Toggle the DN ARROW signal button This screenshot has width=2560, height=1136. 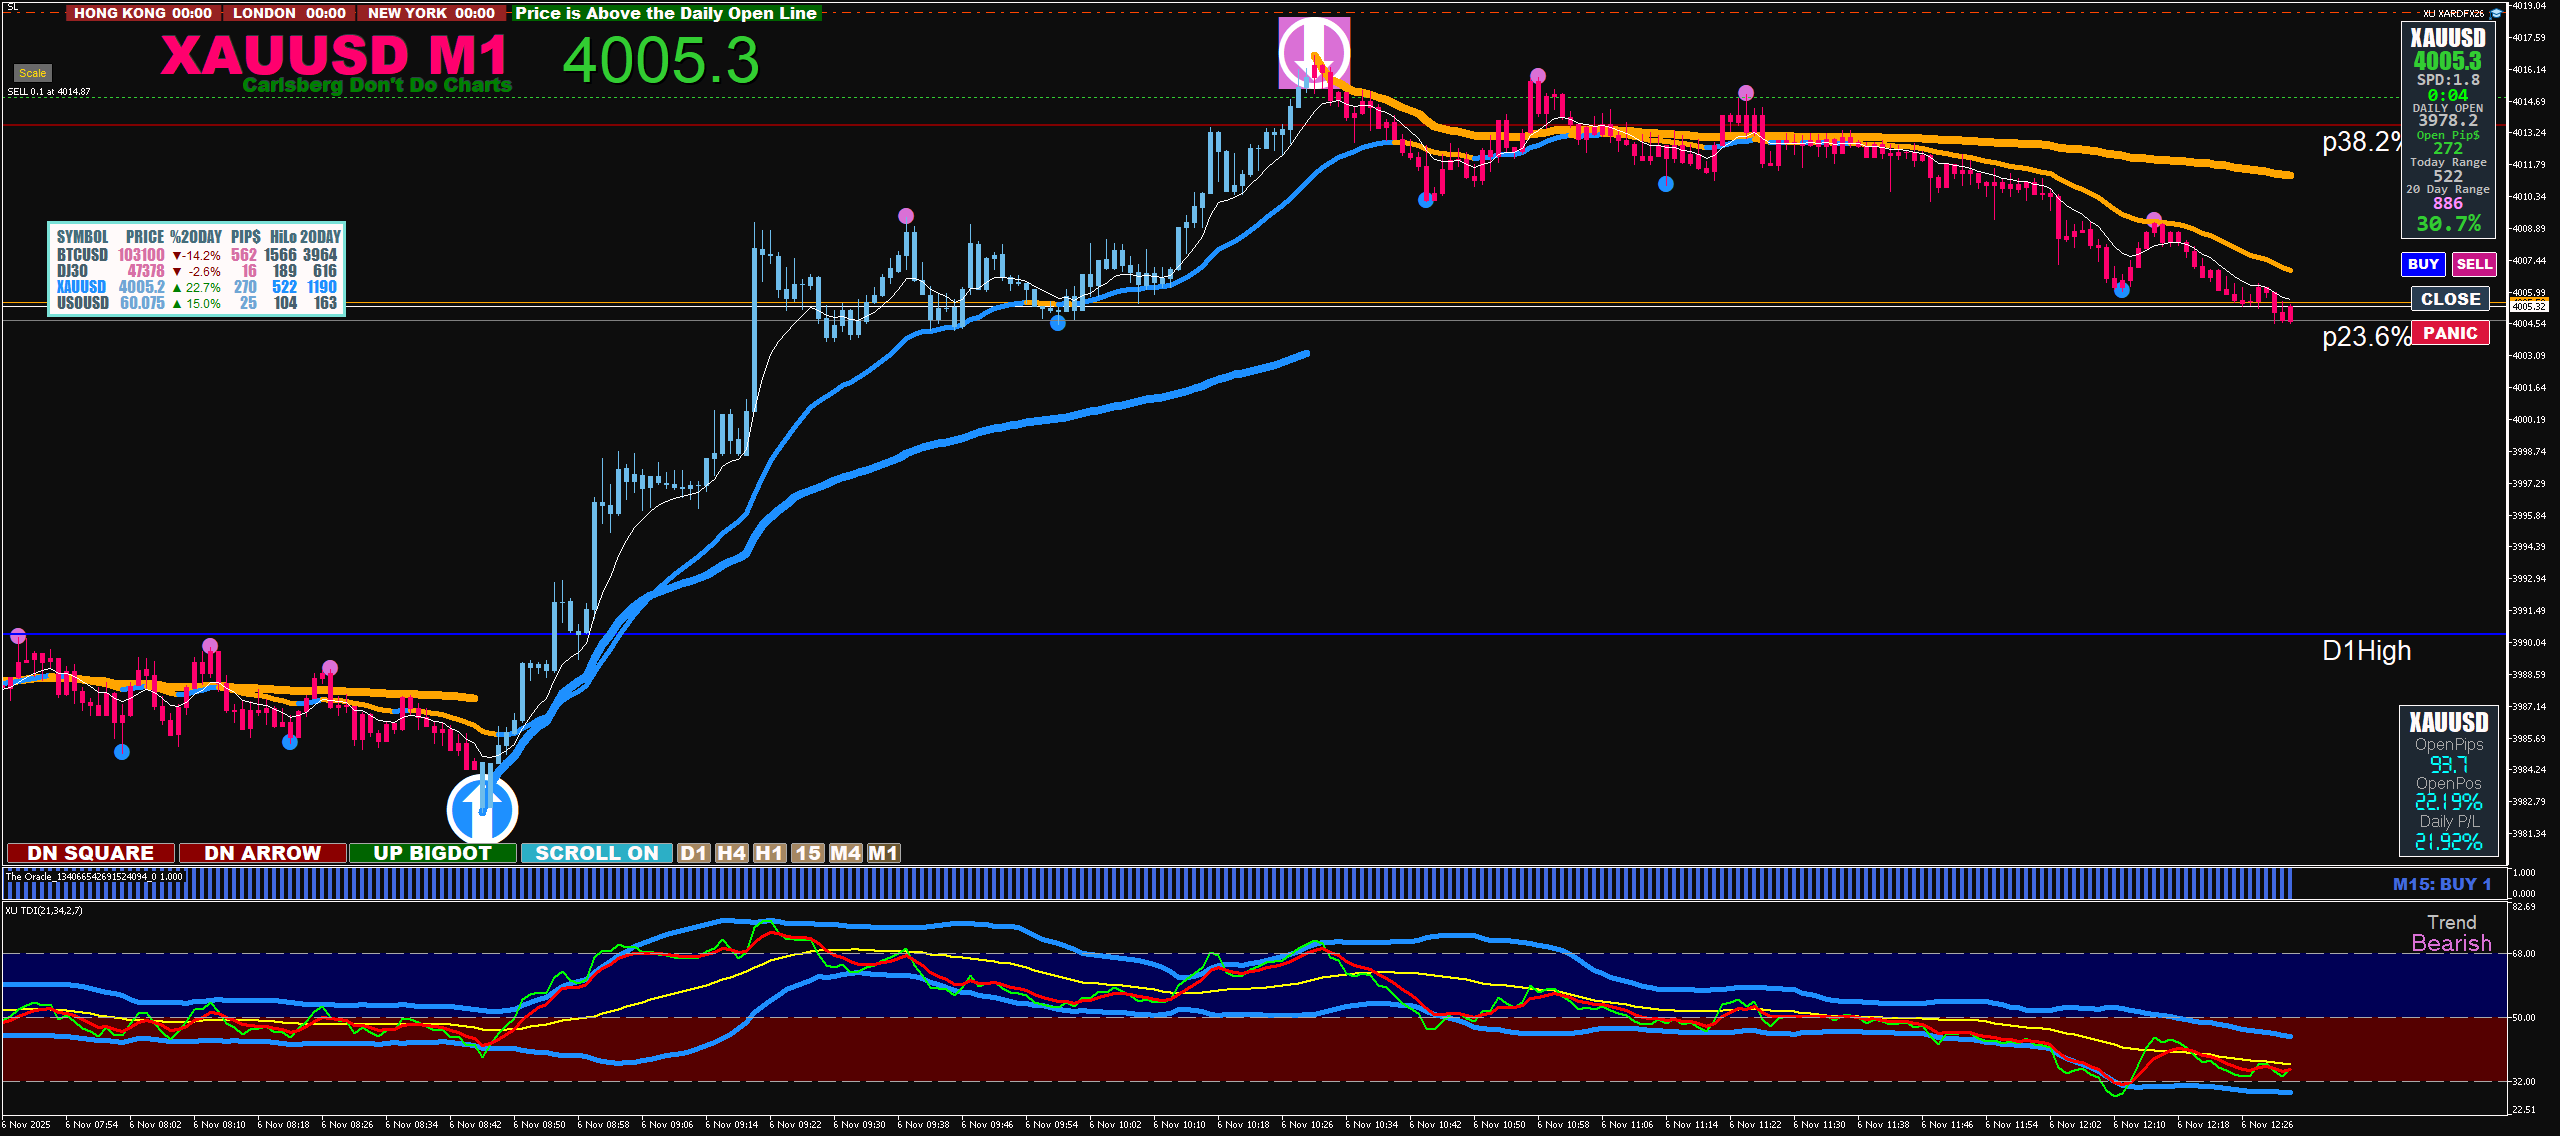262,853
